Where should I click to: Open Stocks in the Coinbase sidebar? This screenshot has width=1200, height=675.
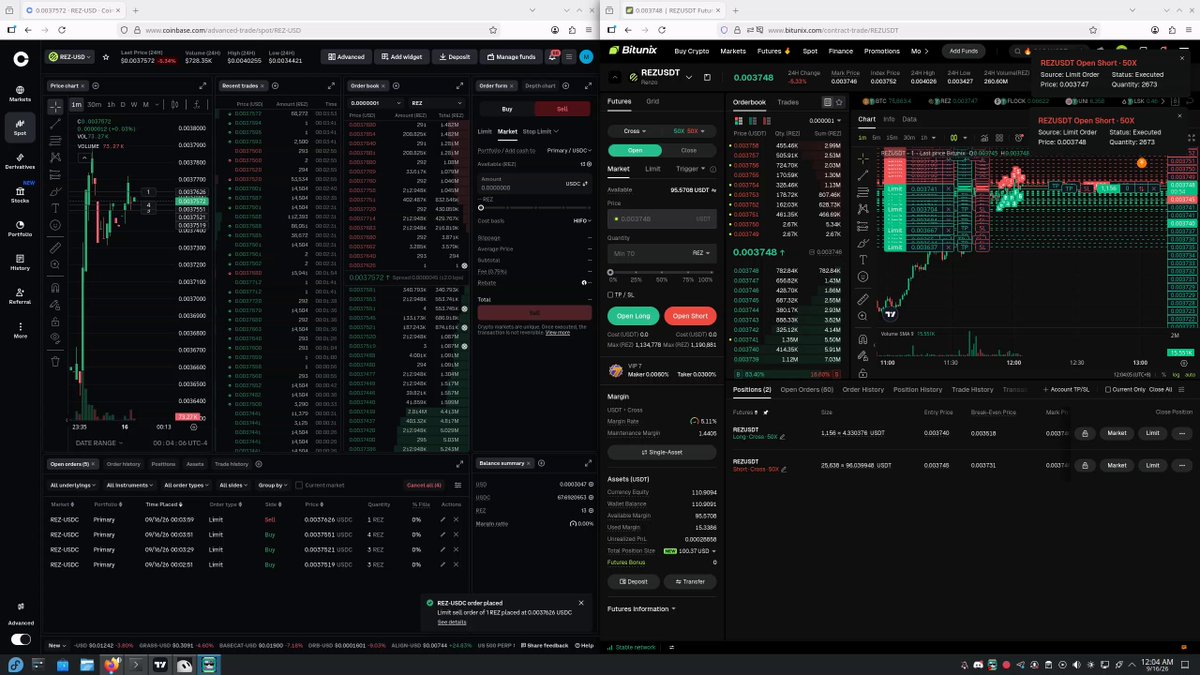click(20, 194)
